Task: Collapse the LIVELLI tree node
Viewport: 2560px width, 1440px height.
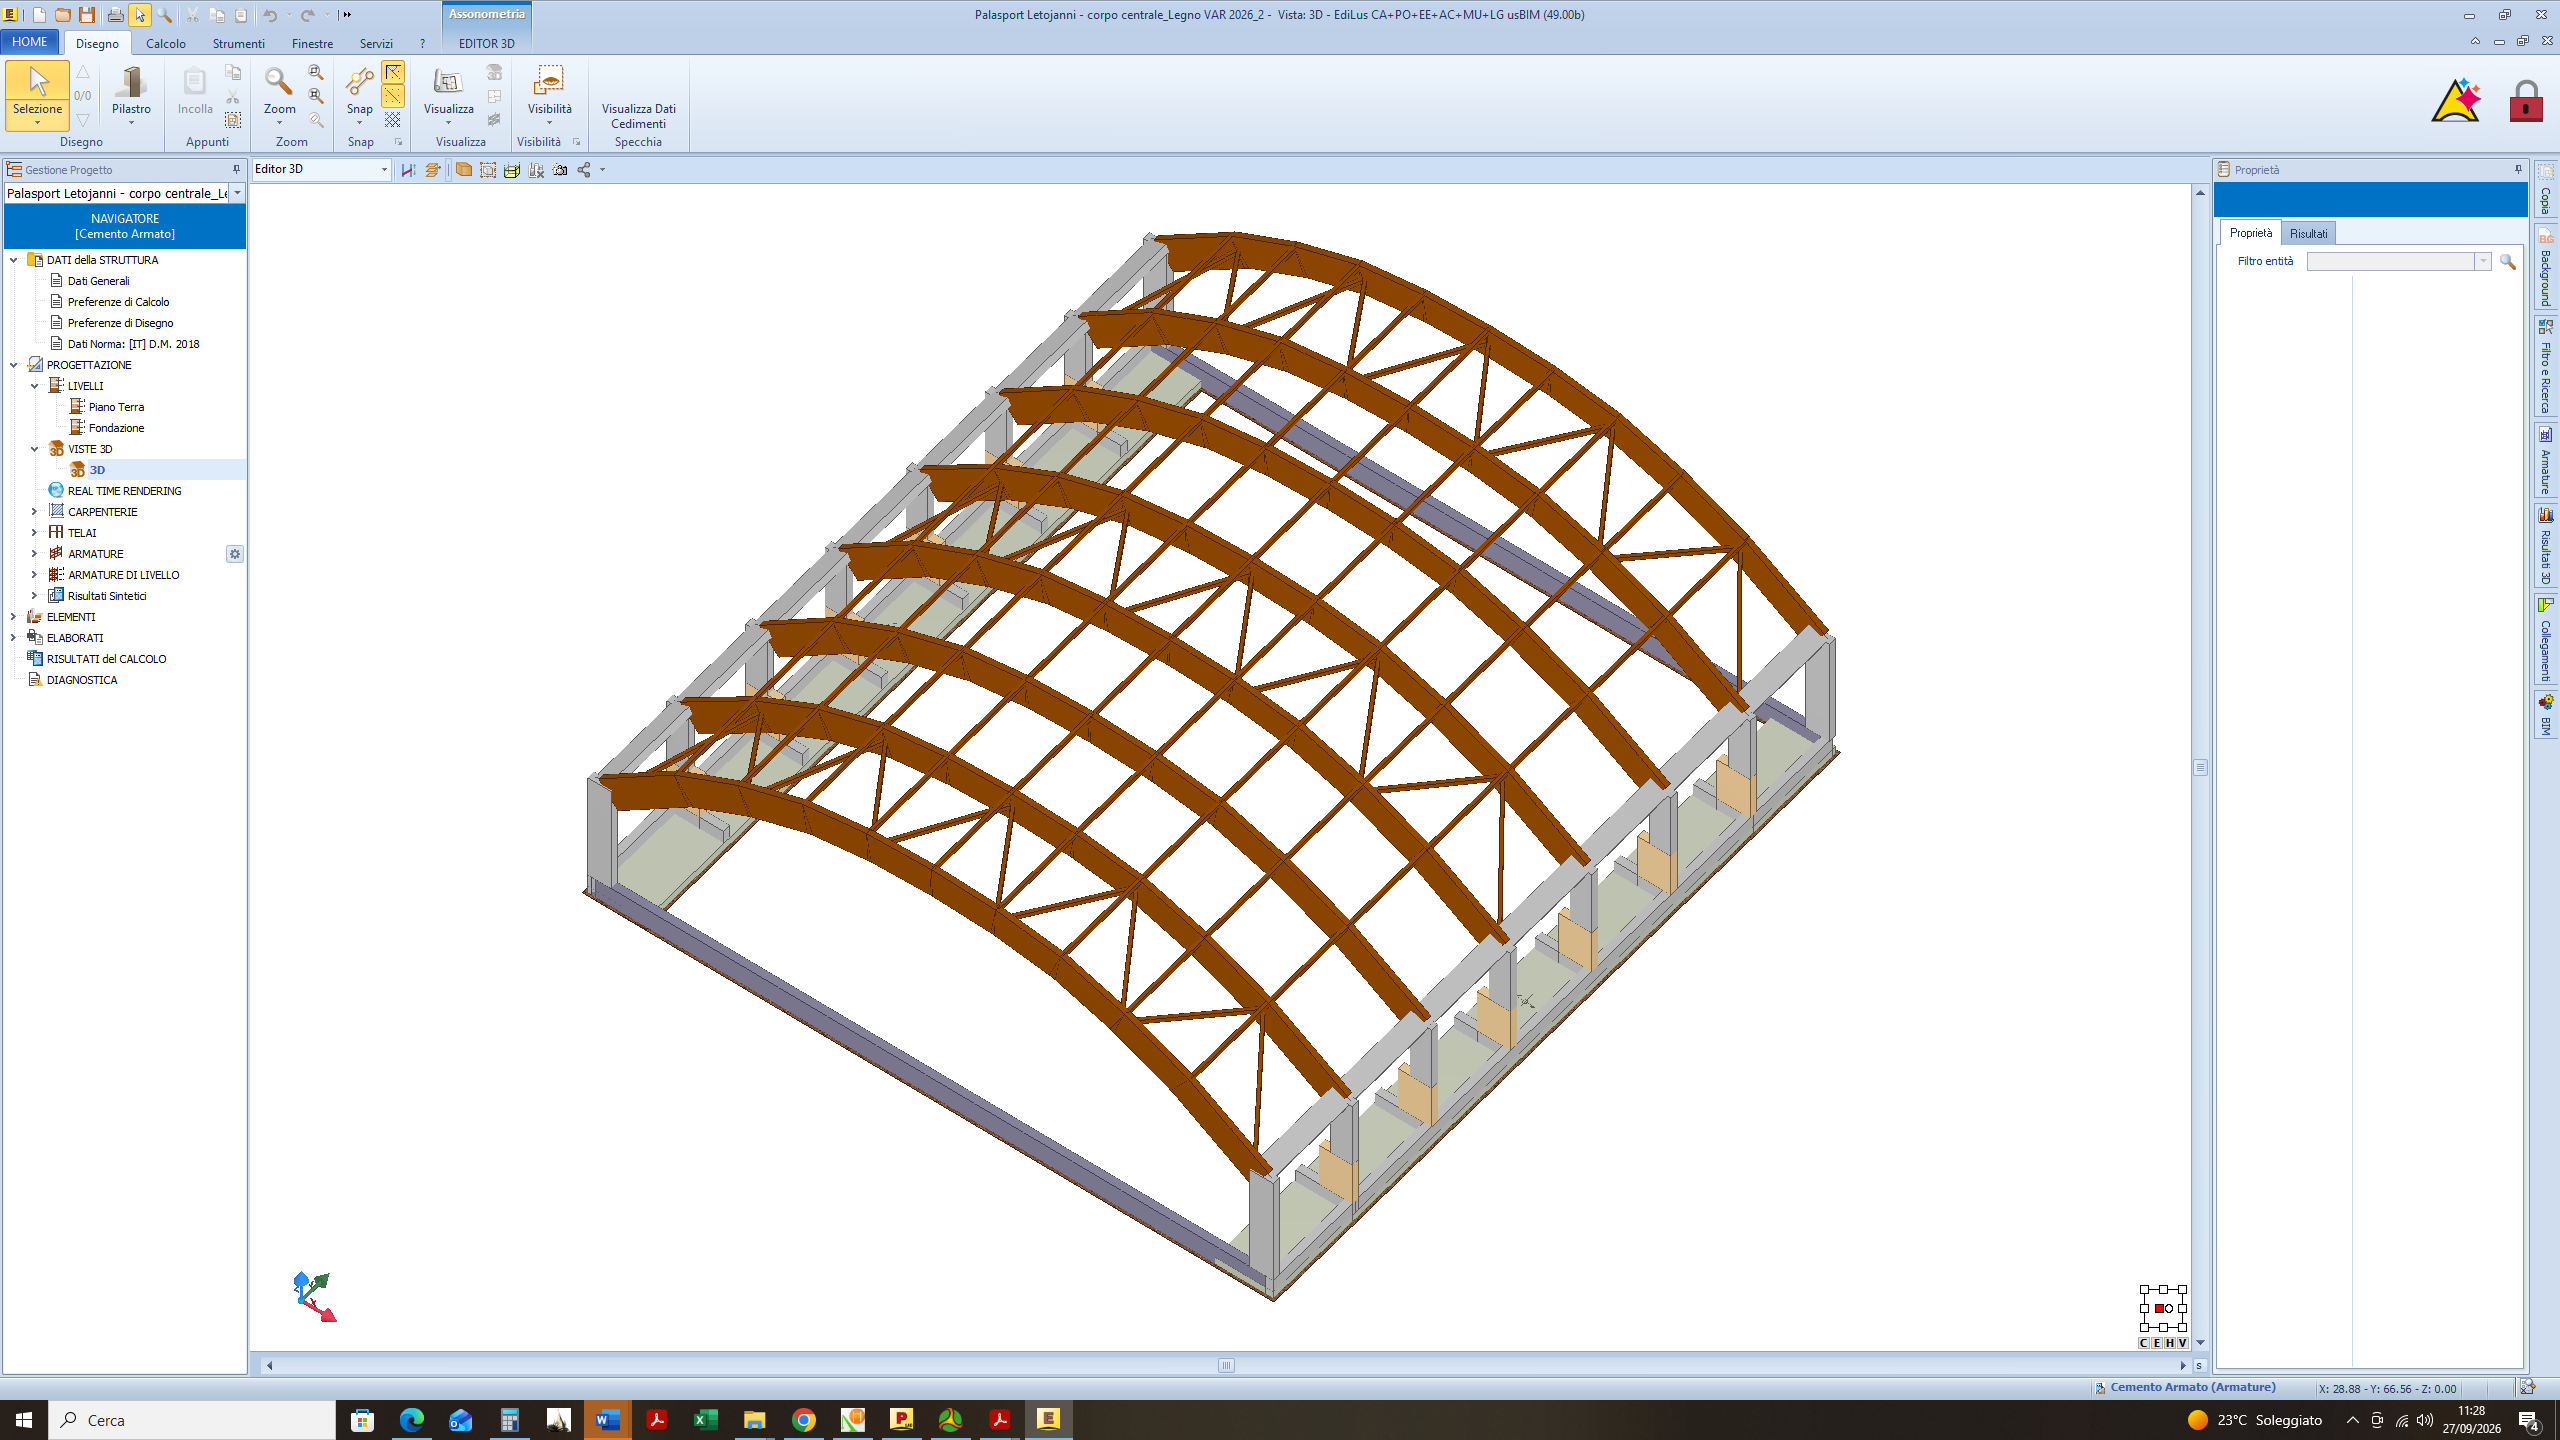Action: tap(34, 386)
